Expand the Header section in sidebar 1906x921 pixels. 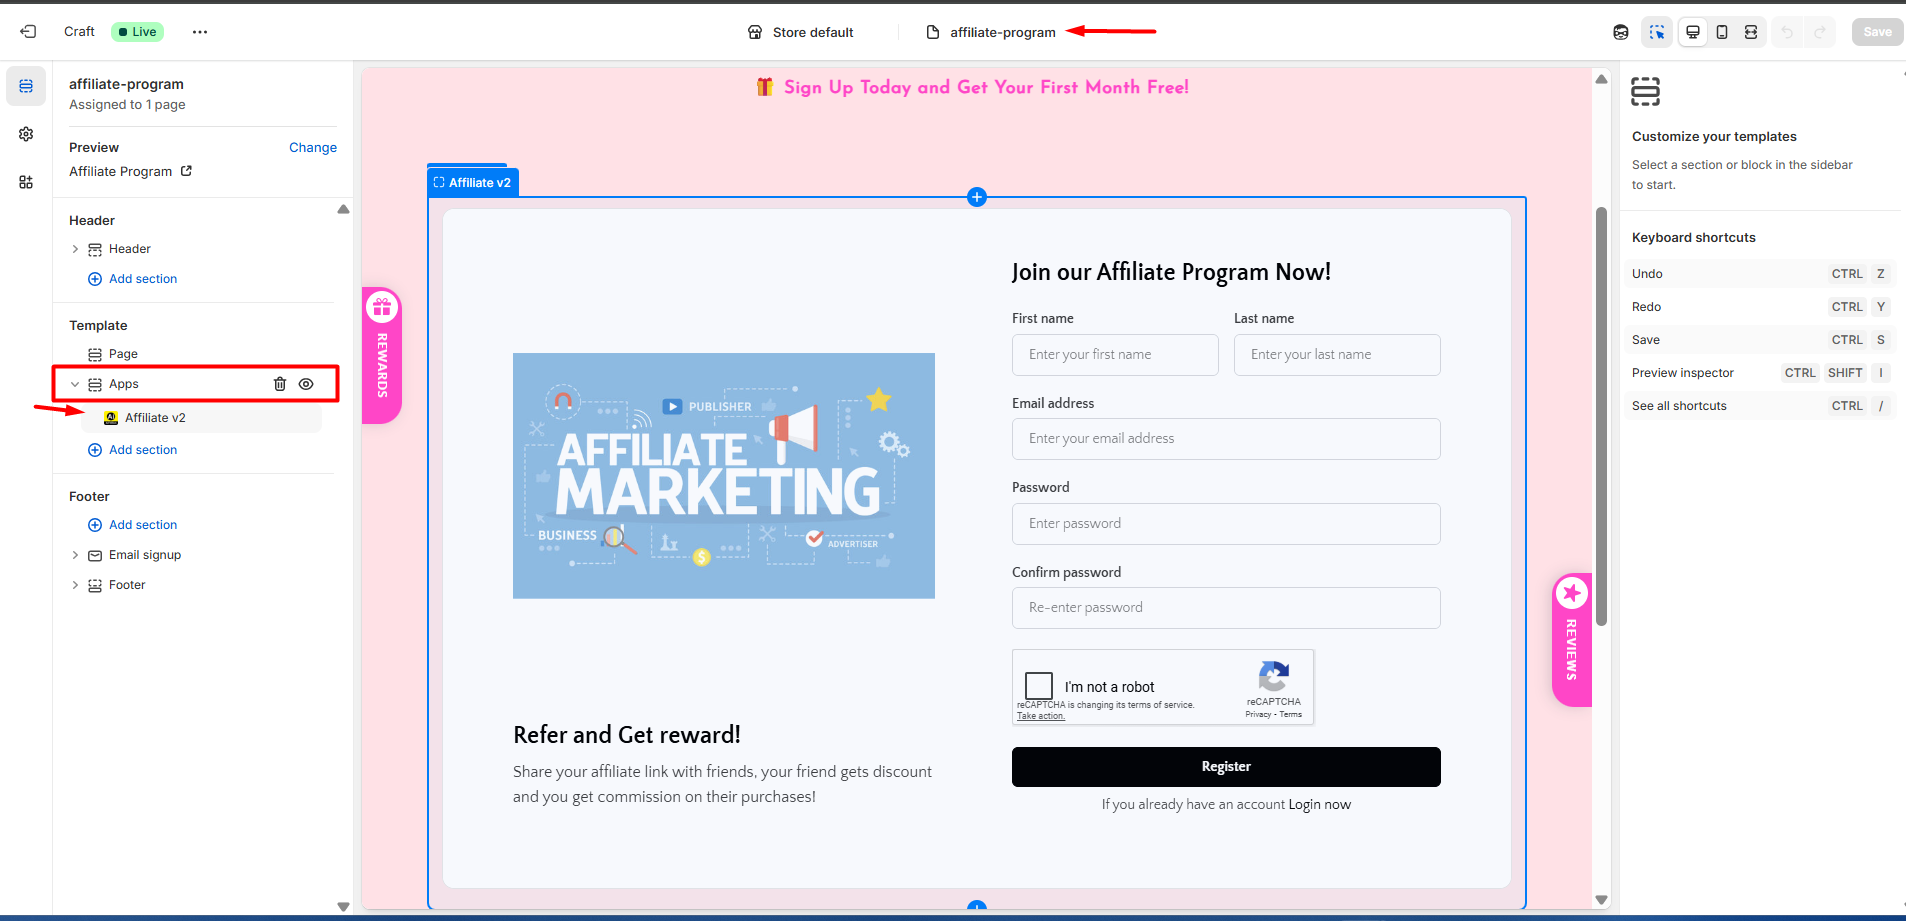tap(75, 249)
